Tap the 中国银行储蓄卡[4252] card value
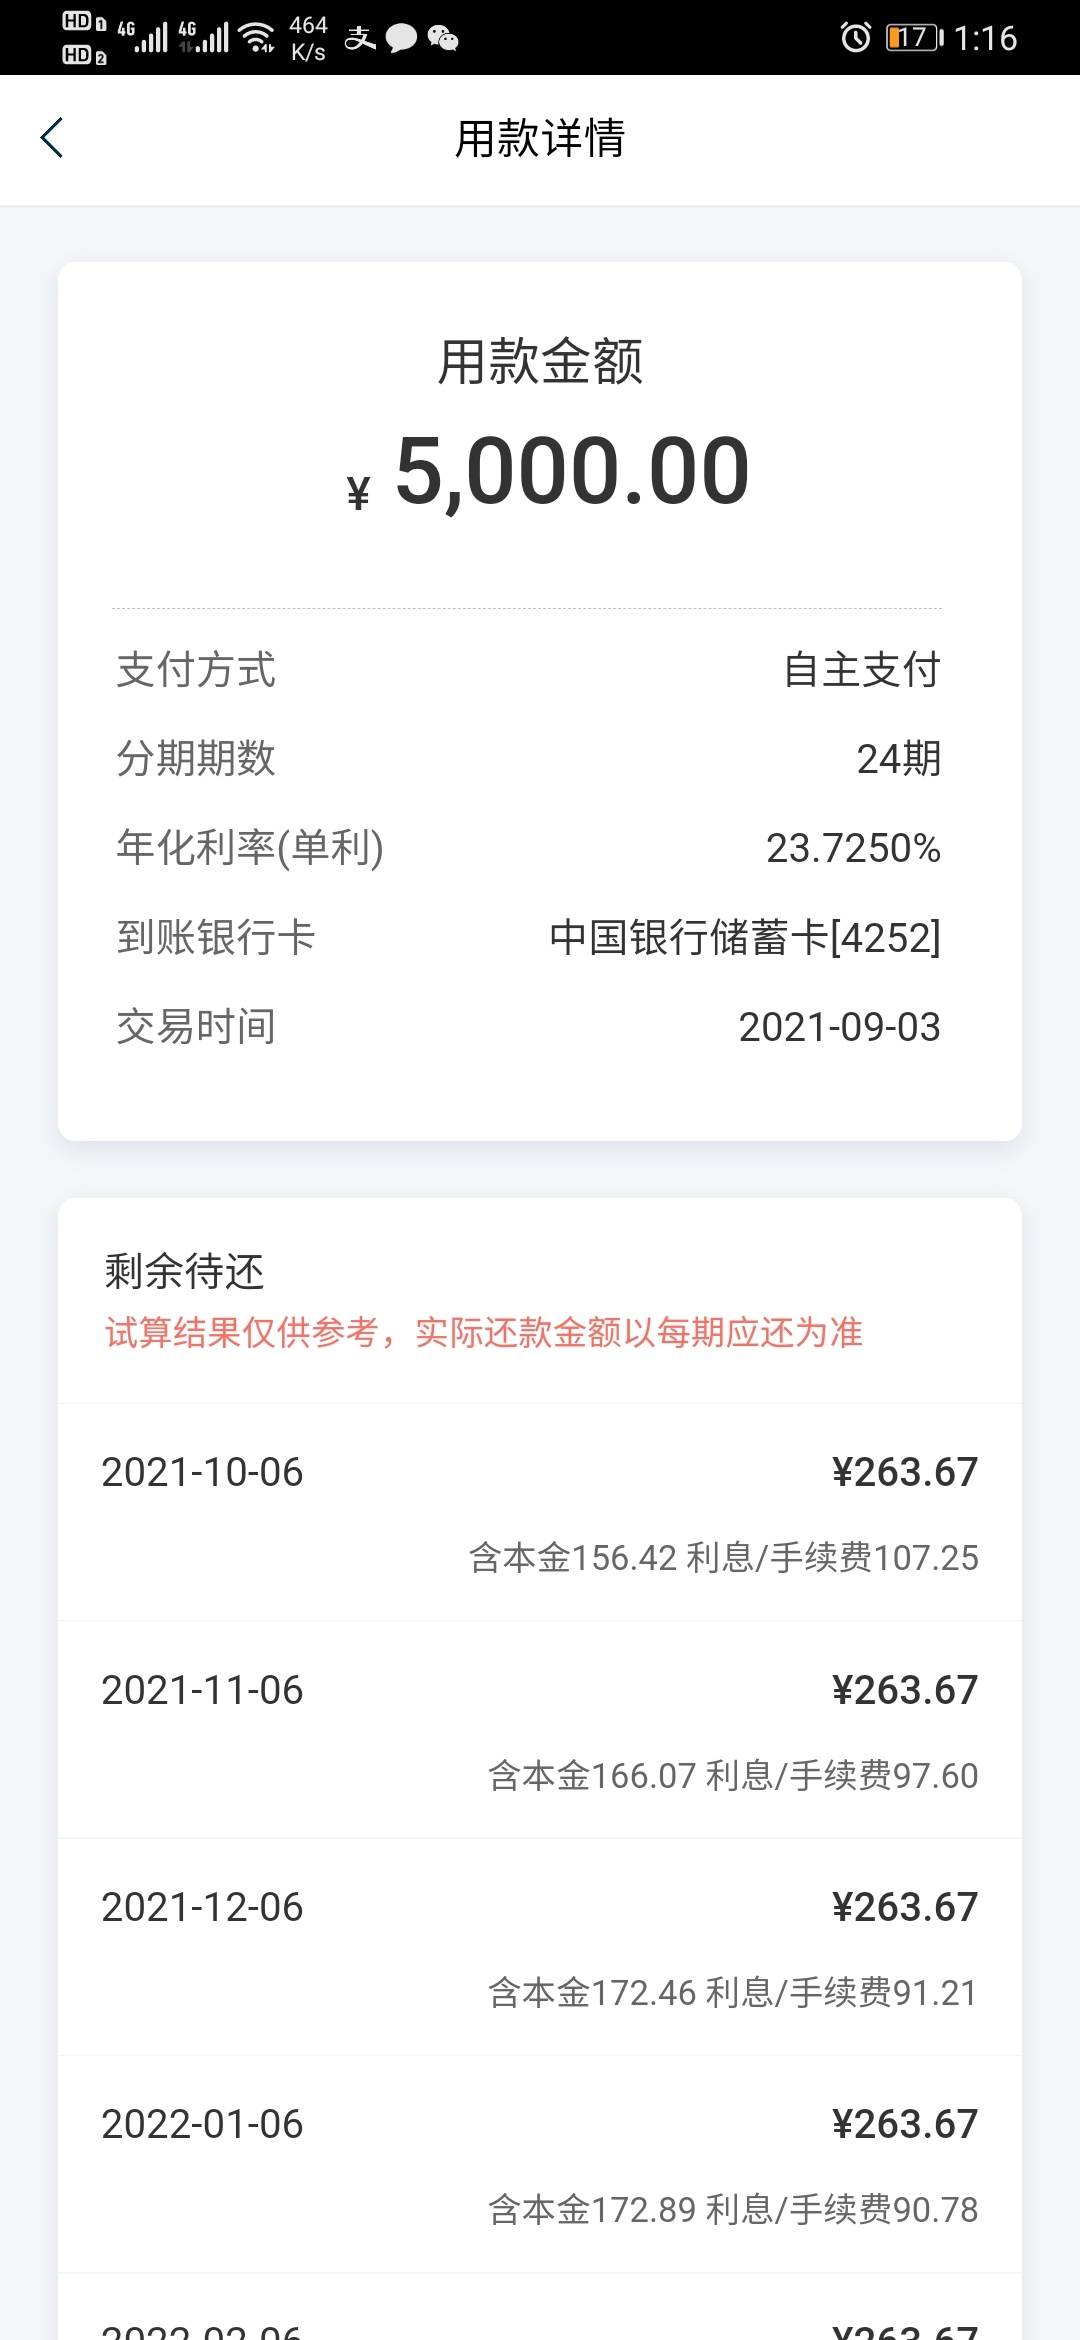 point(745,938)
